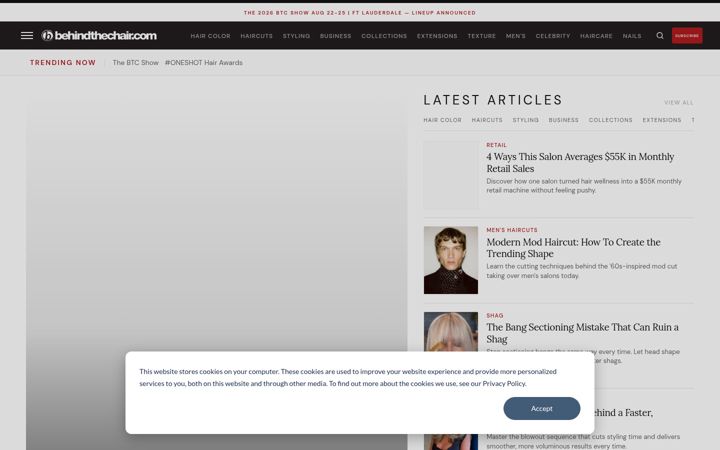Open the Modern Mod Haircut article
Image resolution: width=720 pixels, height=450 pixels.
573,248
